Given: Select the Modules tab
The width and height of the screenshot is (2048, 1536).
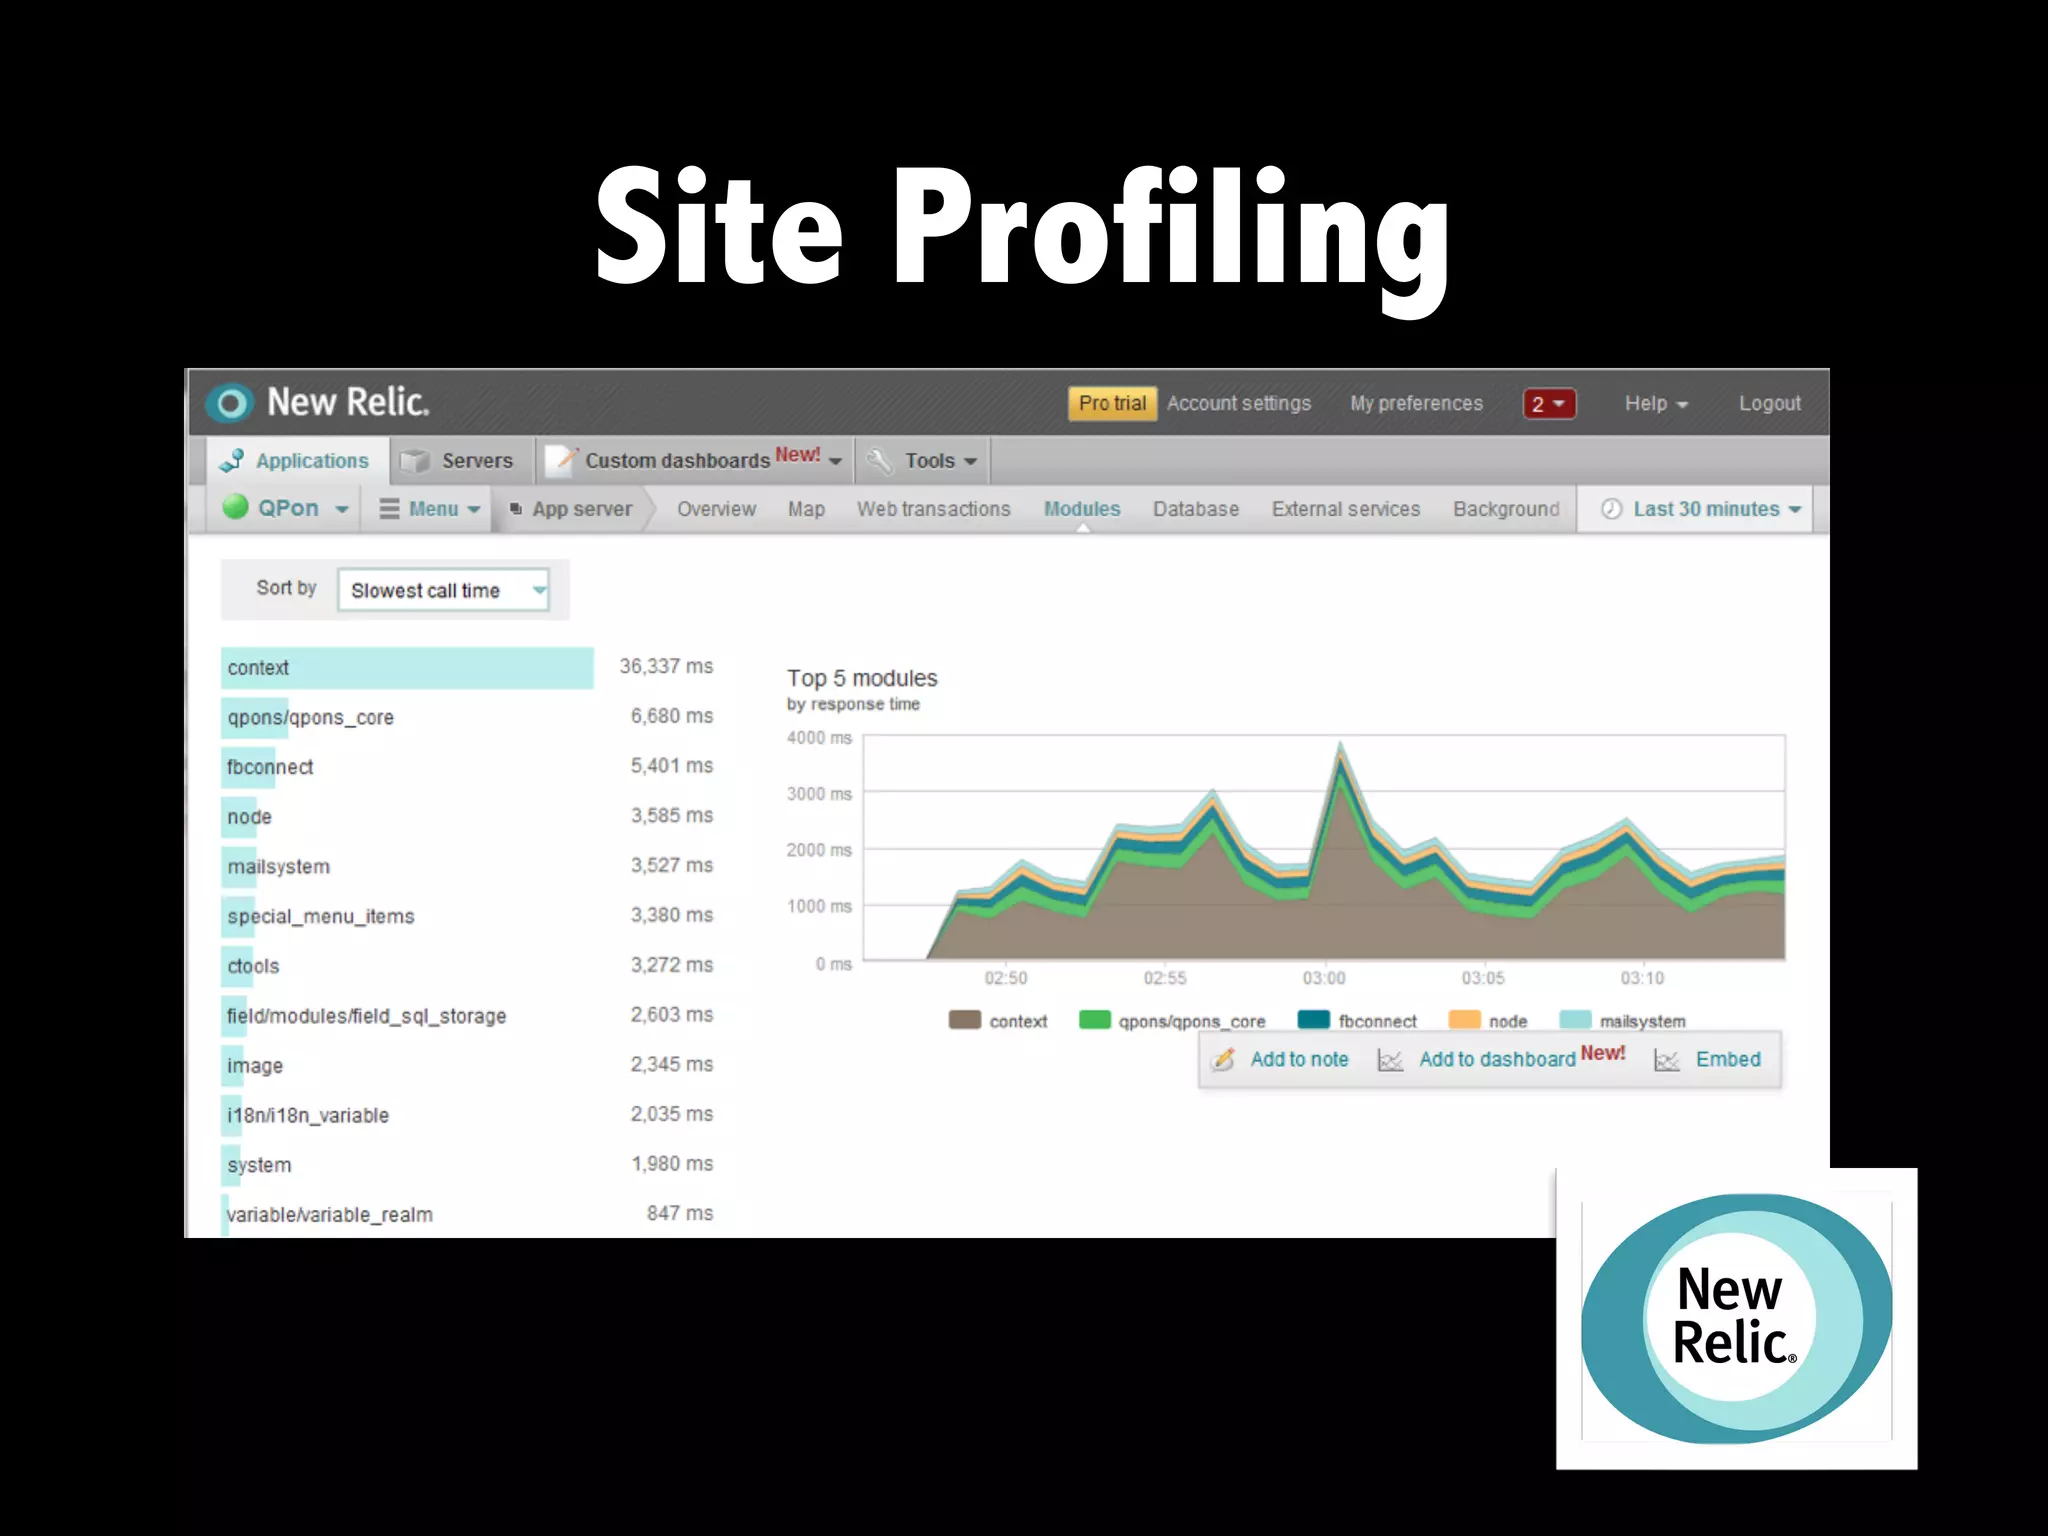Looking at the screenshot, I should coord(1082,509).
